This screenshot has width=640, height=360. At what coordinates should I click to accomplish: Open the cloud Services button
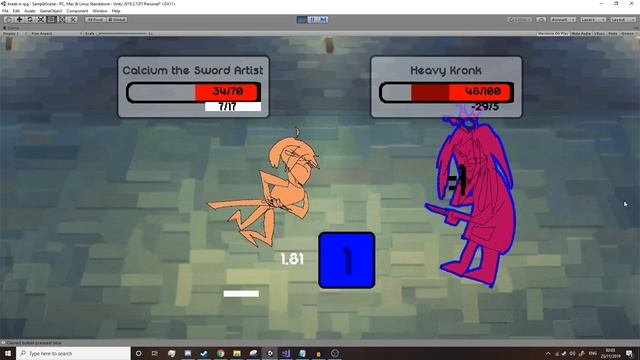pos(541,20)
